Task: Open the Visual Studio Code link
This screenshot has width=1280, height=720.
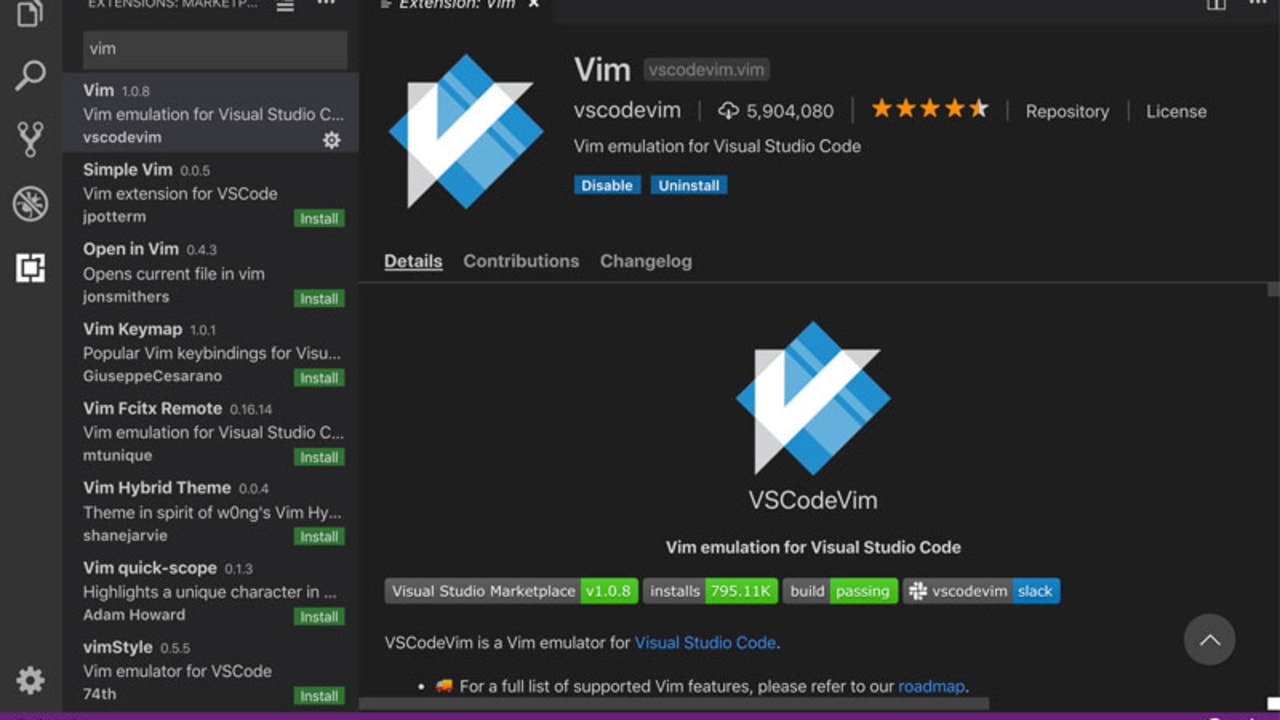Action: click(705, 643)
